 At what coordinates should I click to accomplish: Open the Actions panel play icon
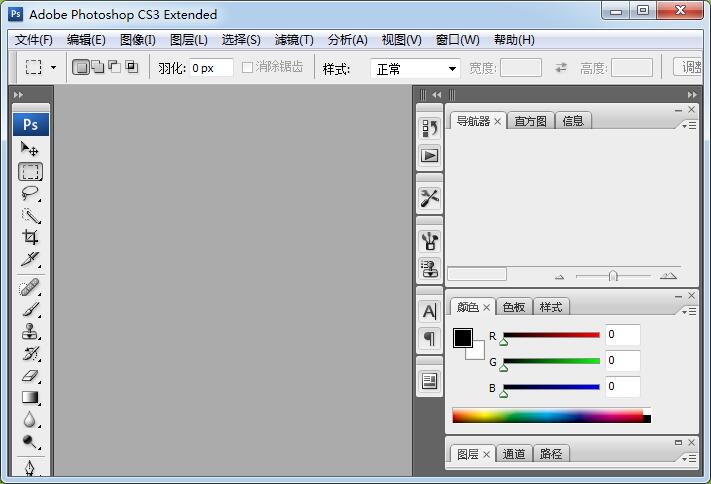[x=429, y=155]
